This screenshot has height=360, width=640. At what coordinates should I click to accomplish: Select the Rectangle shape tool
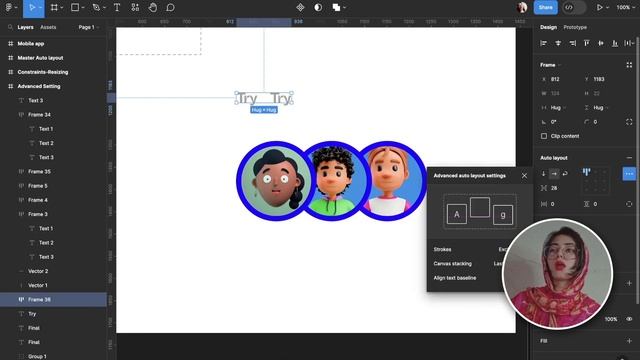(x=75, y=7)
